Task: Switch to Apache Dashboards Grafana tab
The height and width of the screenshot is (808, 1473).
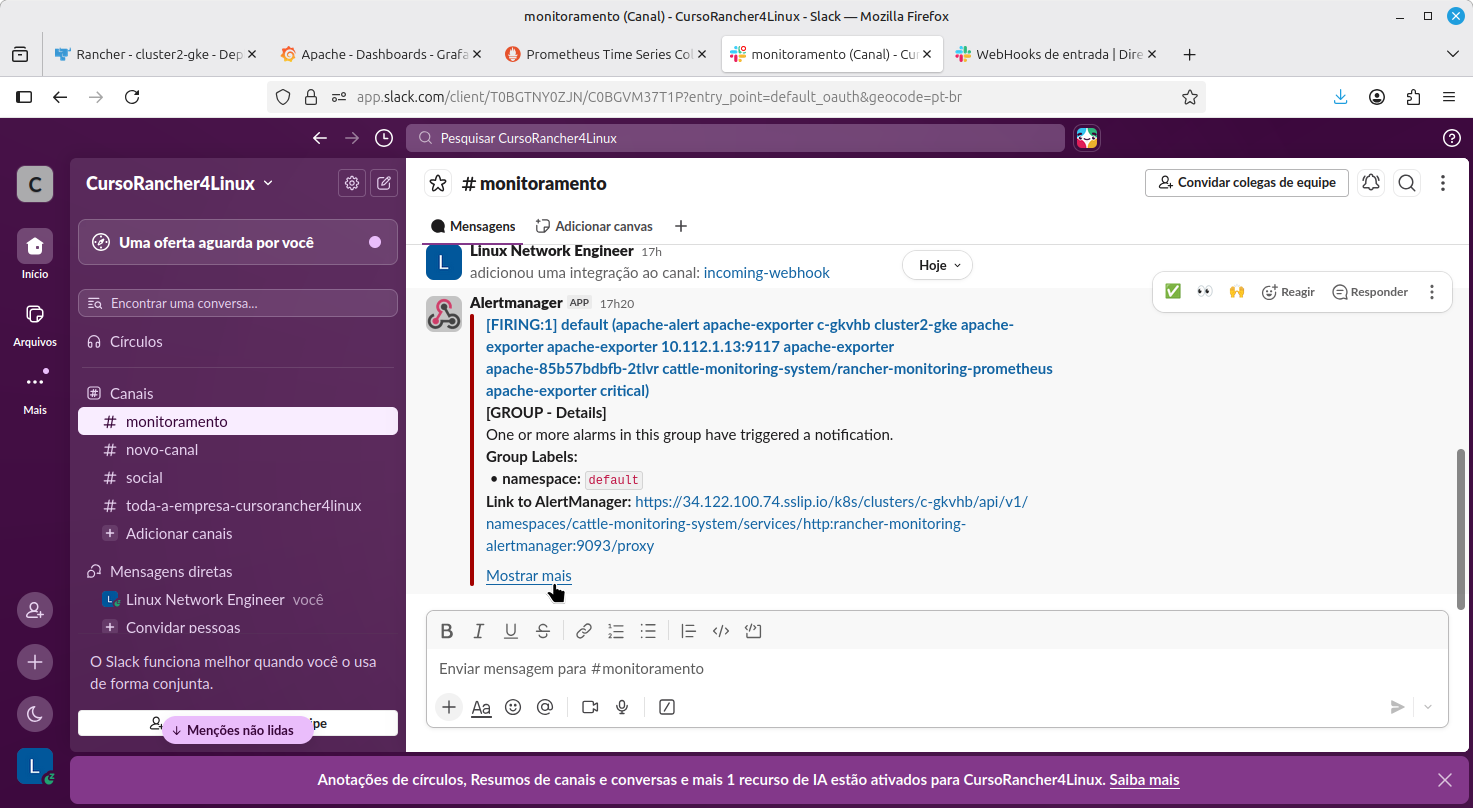Action: [x=381, y=54]
